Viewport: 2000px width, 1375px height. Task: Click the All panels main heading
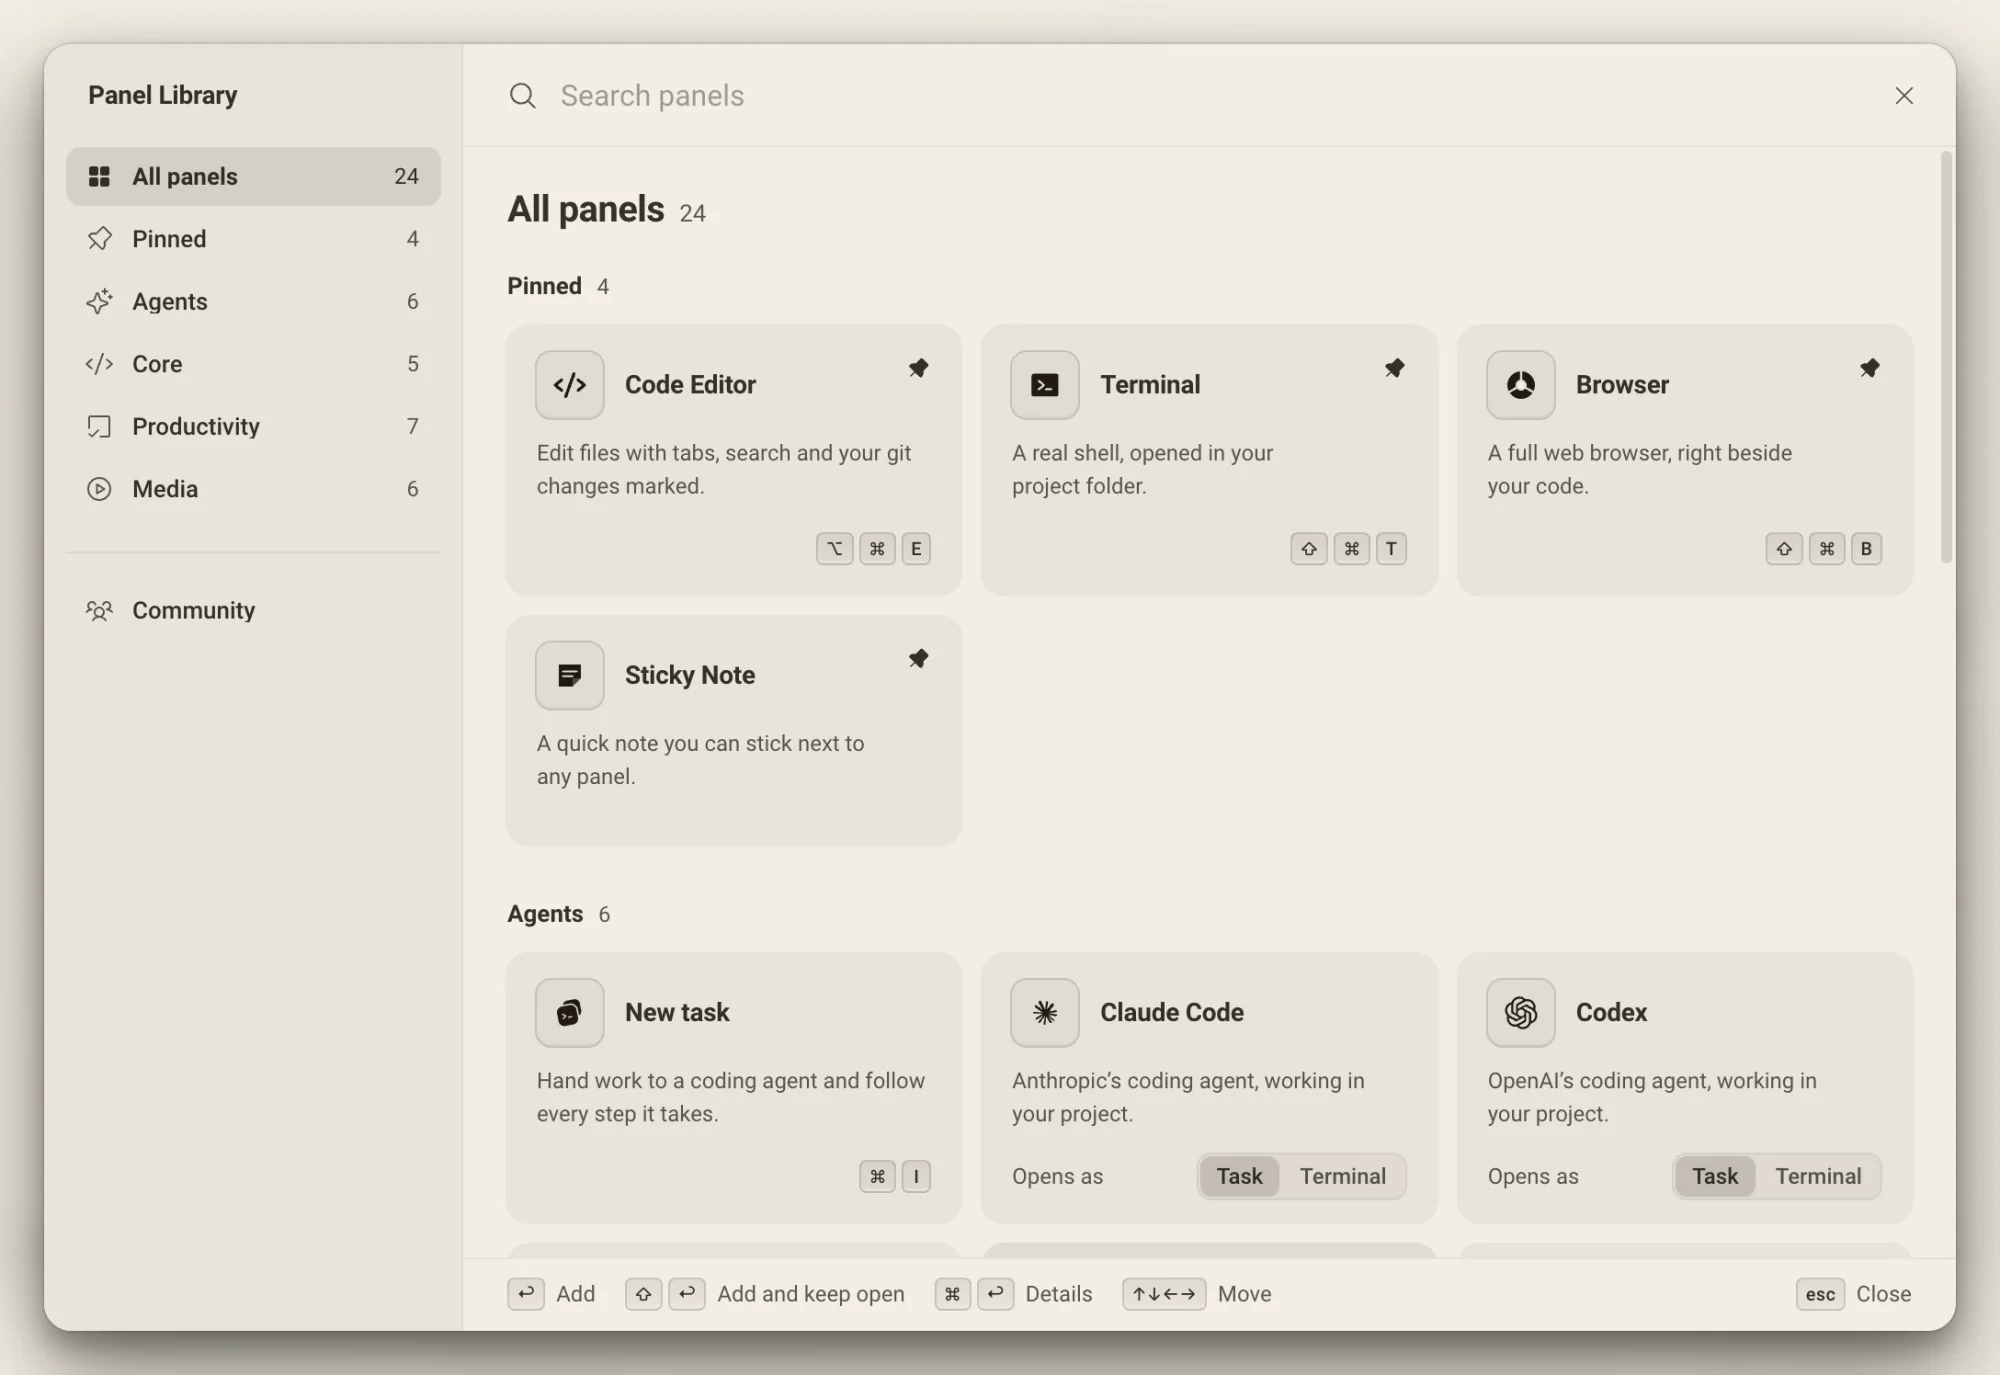(586, 209)
